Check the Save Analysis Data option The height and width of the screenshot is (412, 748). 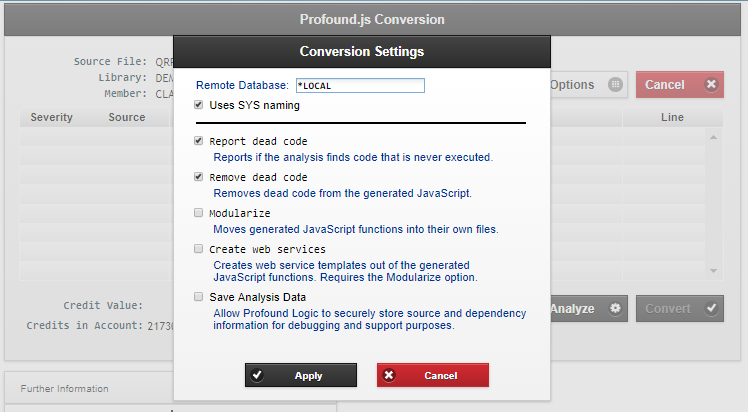pos(200,297)
